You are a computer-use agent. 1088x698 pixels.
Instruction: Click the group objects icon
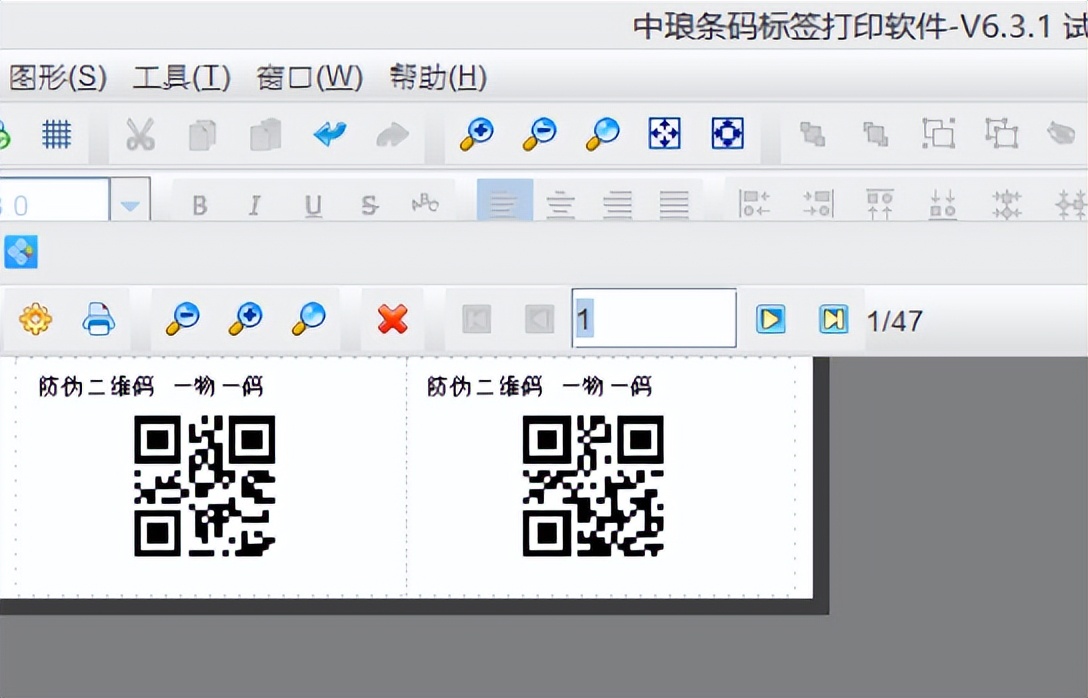(938, 133)
